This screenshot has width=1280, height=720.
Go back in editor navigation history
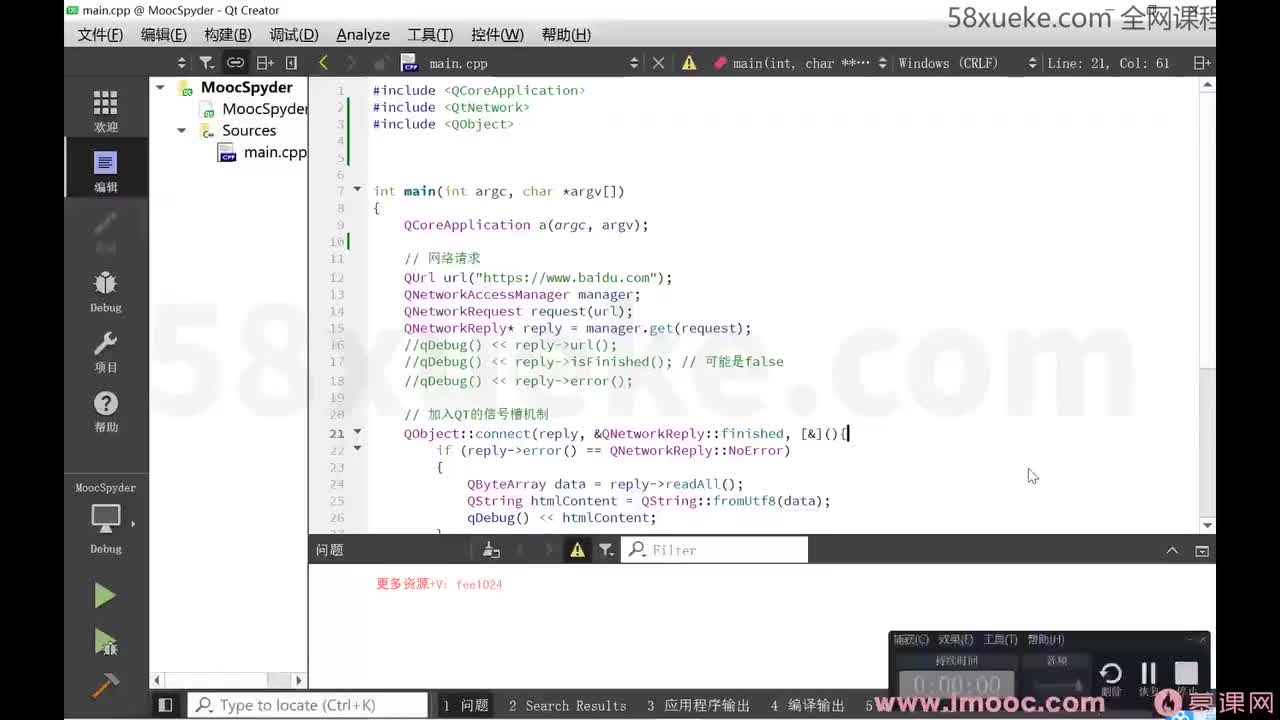point(323,62)
